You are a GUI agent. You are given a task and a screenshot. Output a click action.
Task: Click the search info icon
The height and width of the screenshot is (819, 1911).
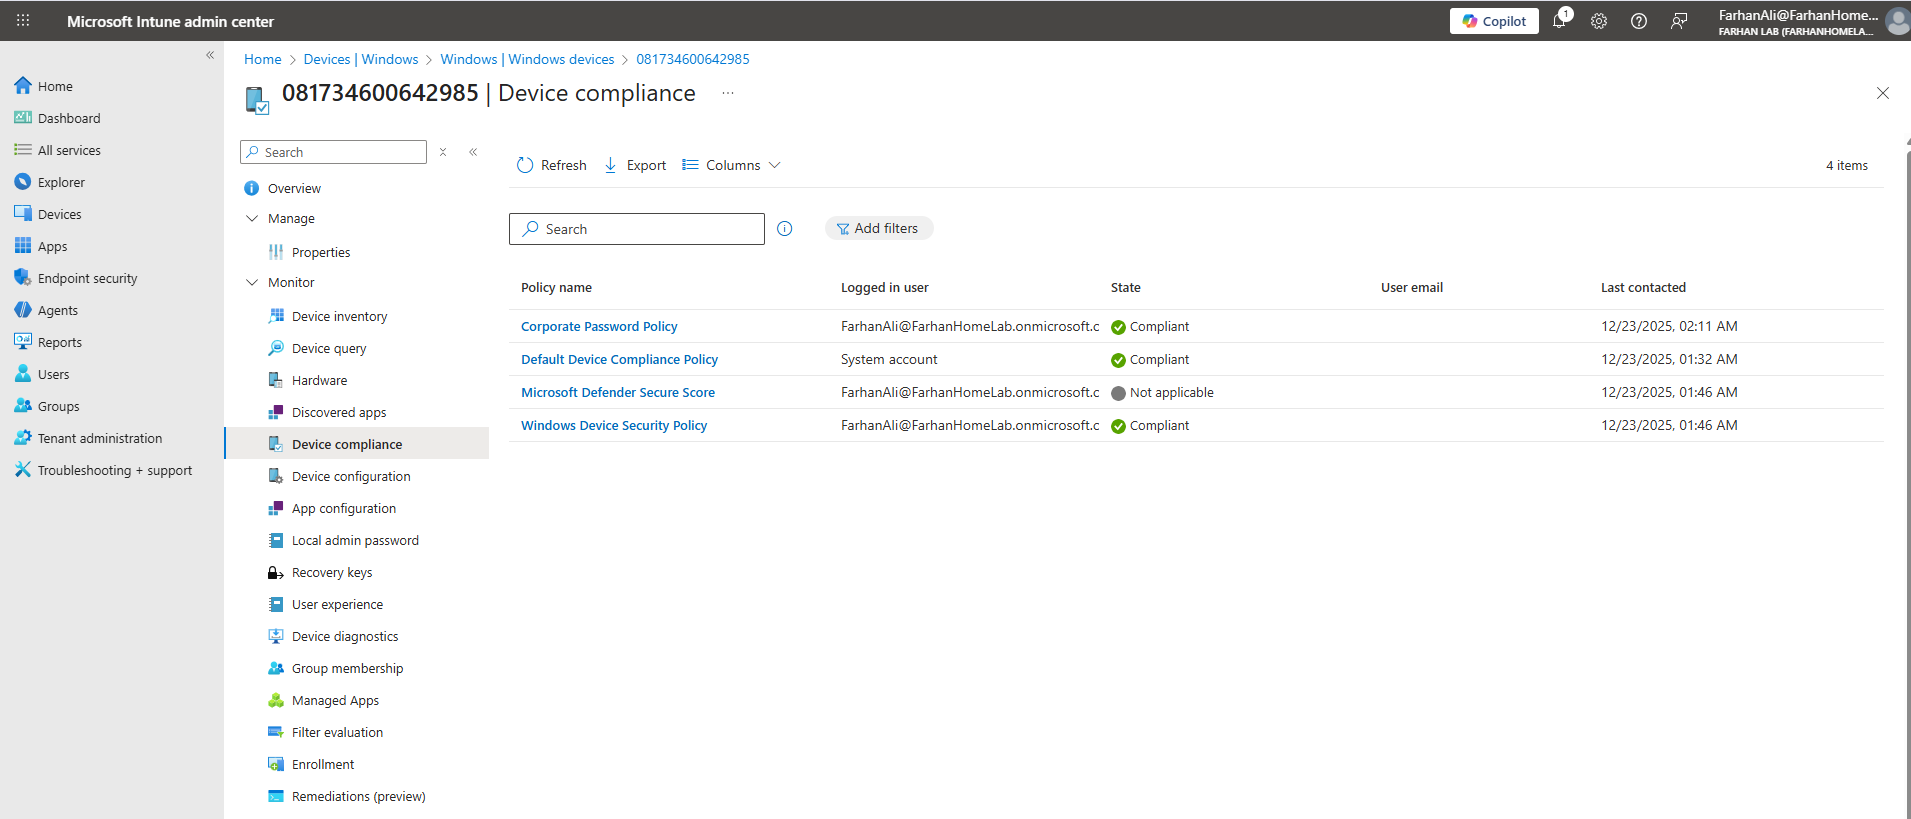[785, 229]
